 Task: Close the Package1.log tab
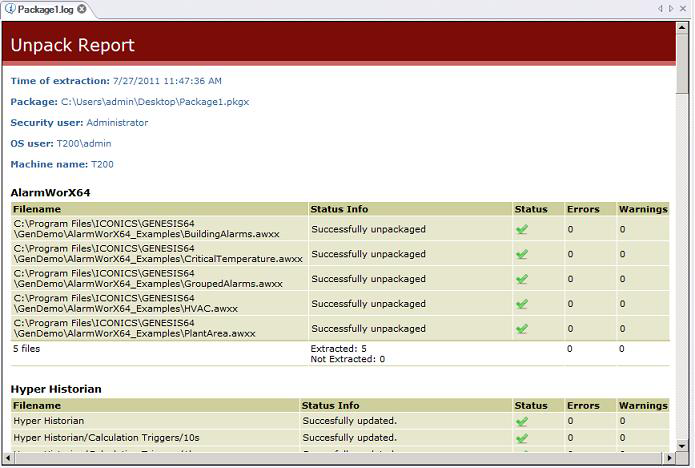(82, 9)
